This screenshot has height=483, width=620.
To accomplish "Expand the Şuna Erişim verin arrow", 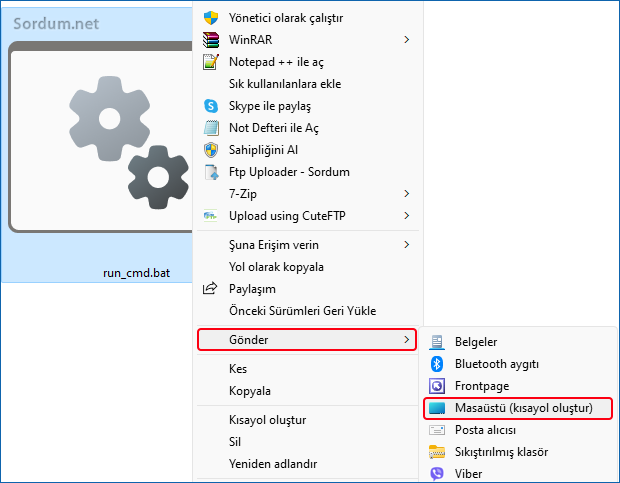I will coord(406,245).
